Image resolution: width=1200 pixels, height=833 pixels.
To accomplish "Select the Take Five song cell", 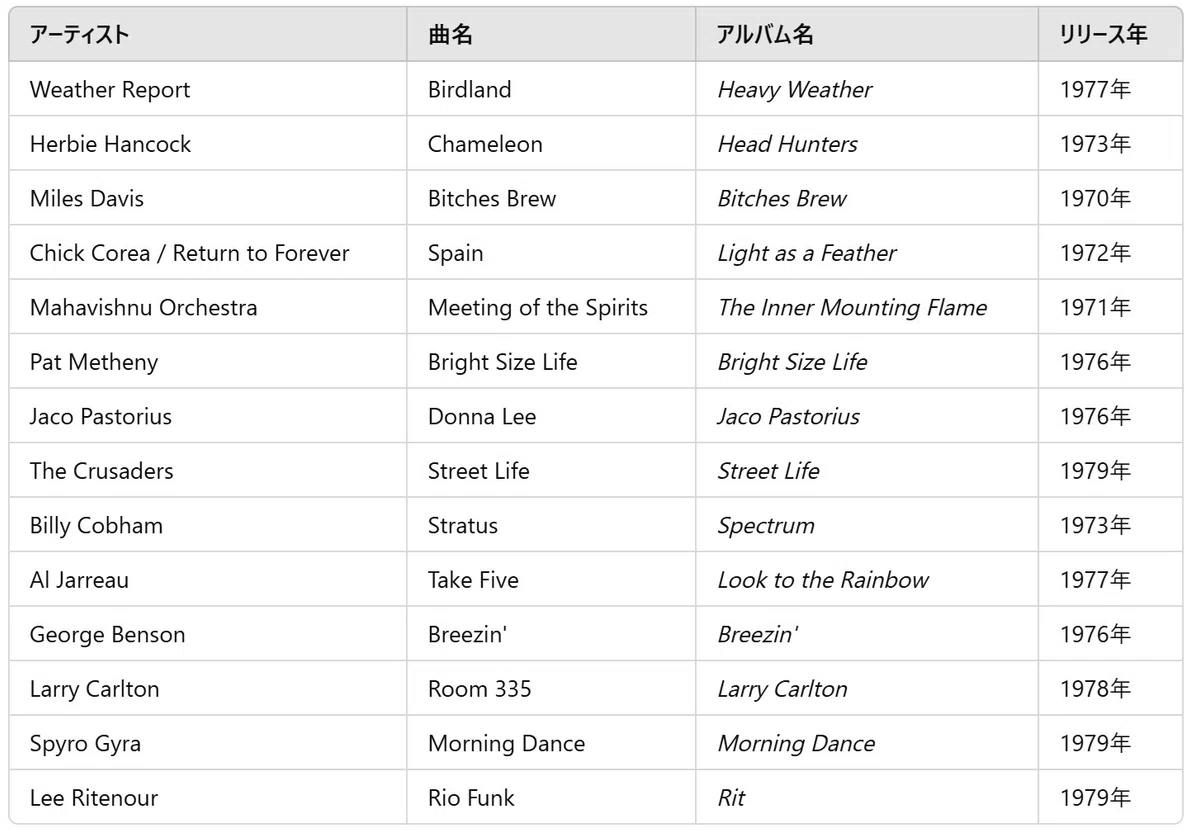I will (551, 580).
